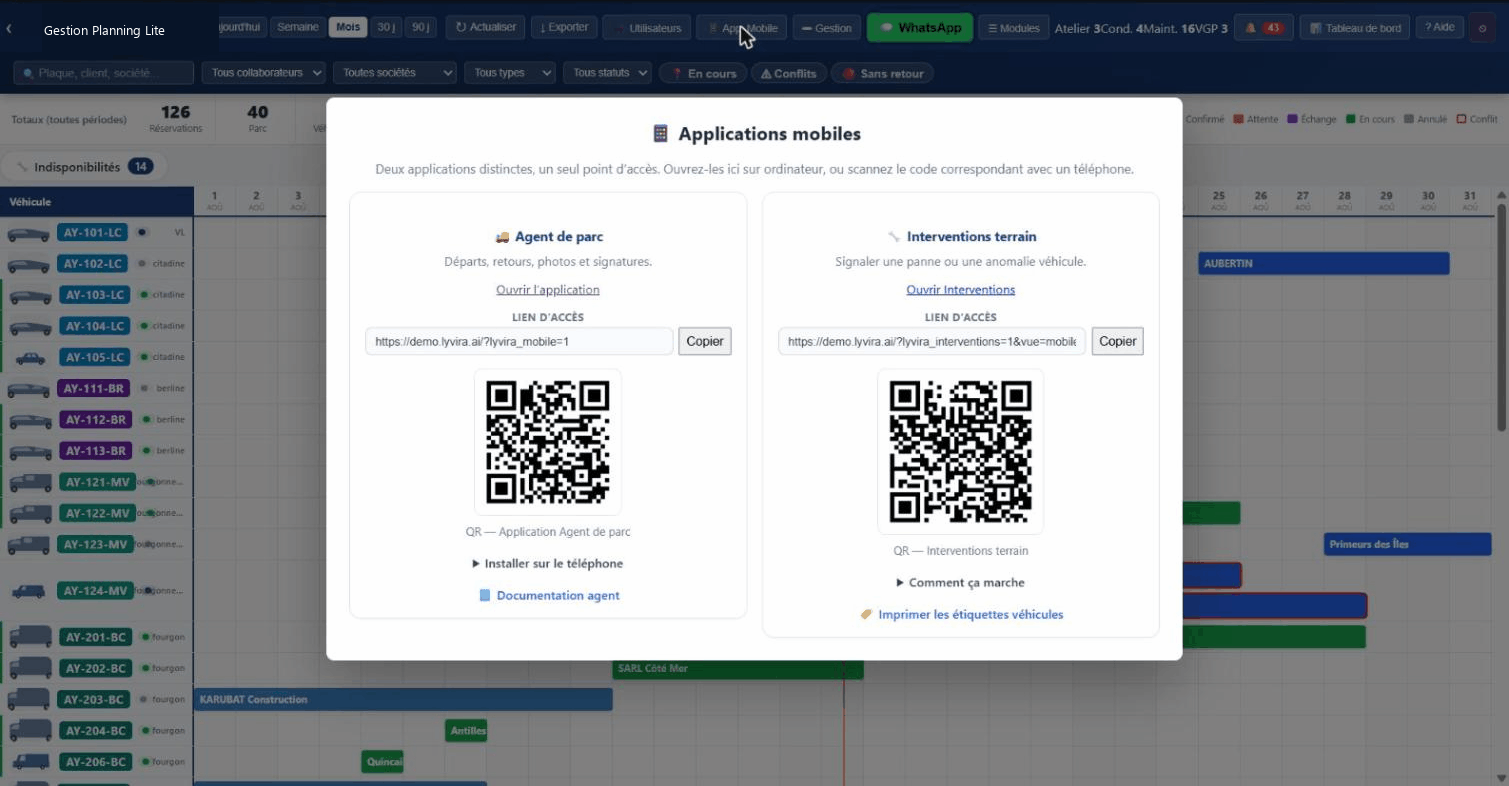This screenshot has width=1509, height=786.
Task: Click the sedan icon beside AY-111-BR
Action: pyautogui.click(x=28, y=389)
